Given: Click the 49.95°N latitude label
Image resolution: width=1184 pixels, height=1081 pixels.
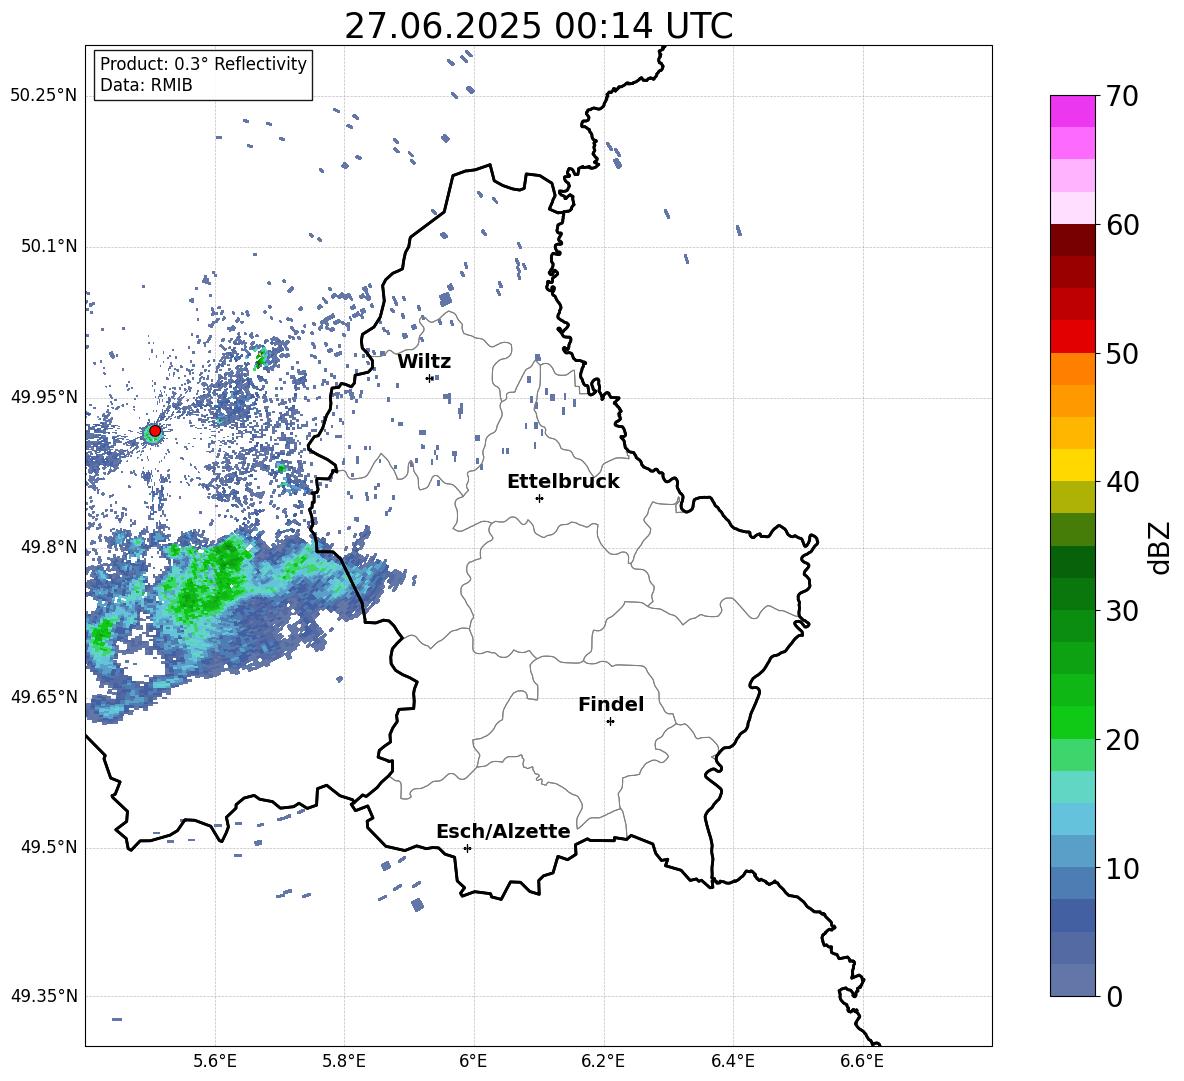Looking at the screenshot, I should click(x=44, y=397).
